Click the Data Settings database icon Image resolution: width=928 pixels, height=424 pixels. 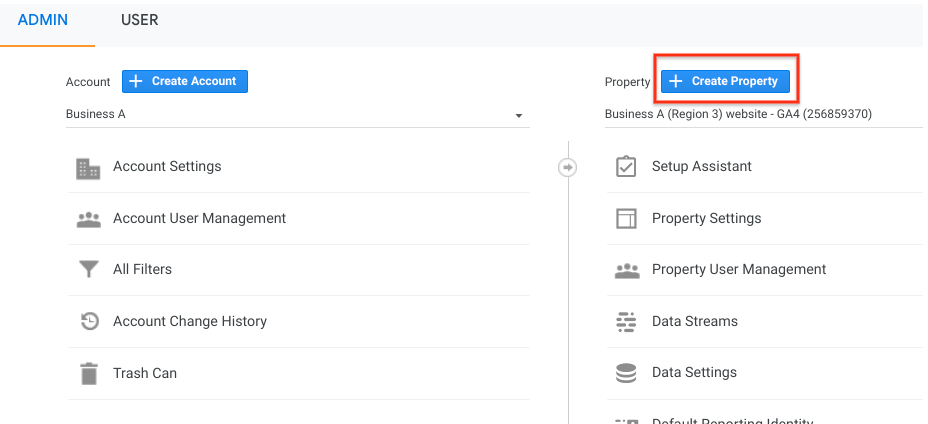626,373
